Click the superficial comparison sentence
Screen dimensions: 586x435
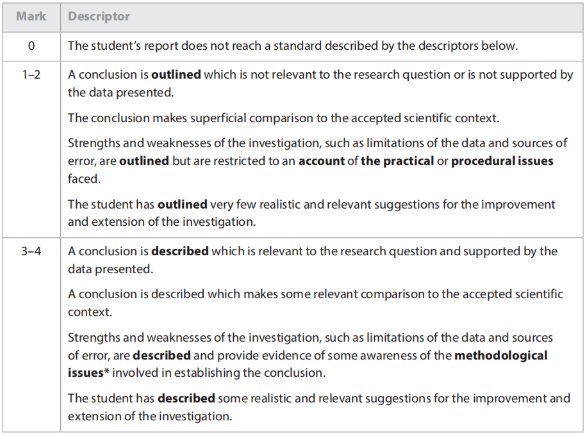point(283,118)
